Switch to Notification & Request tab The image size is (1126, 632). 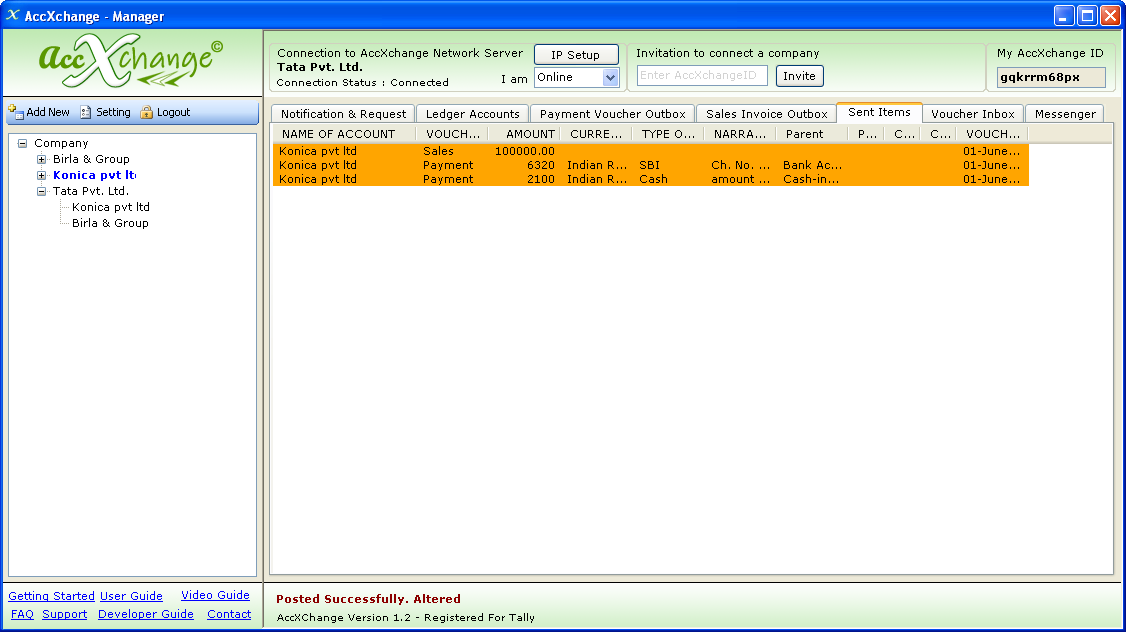pyautogui.click(x=343, y=113)
